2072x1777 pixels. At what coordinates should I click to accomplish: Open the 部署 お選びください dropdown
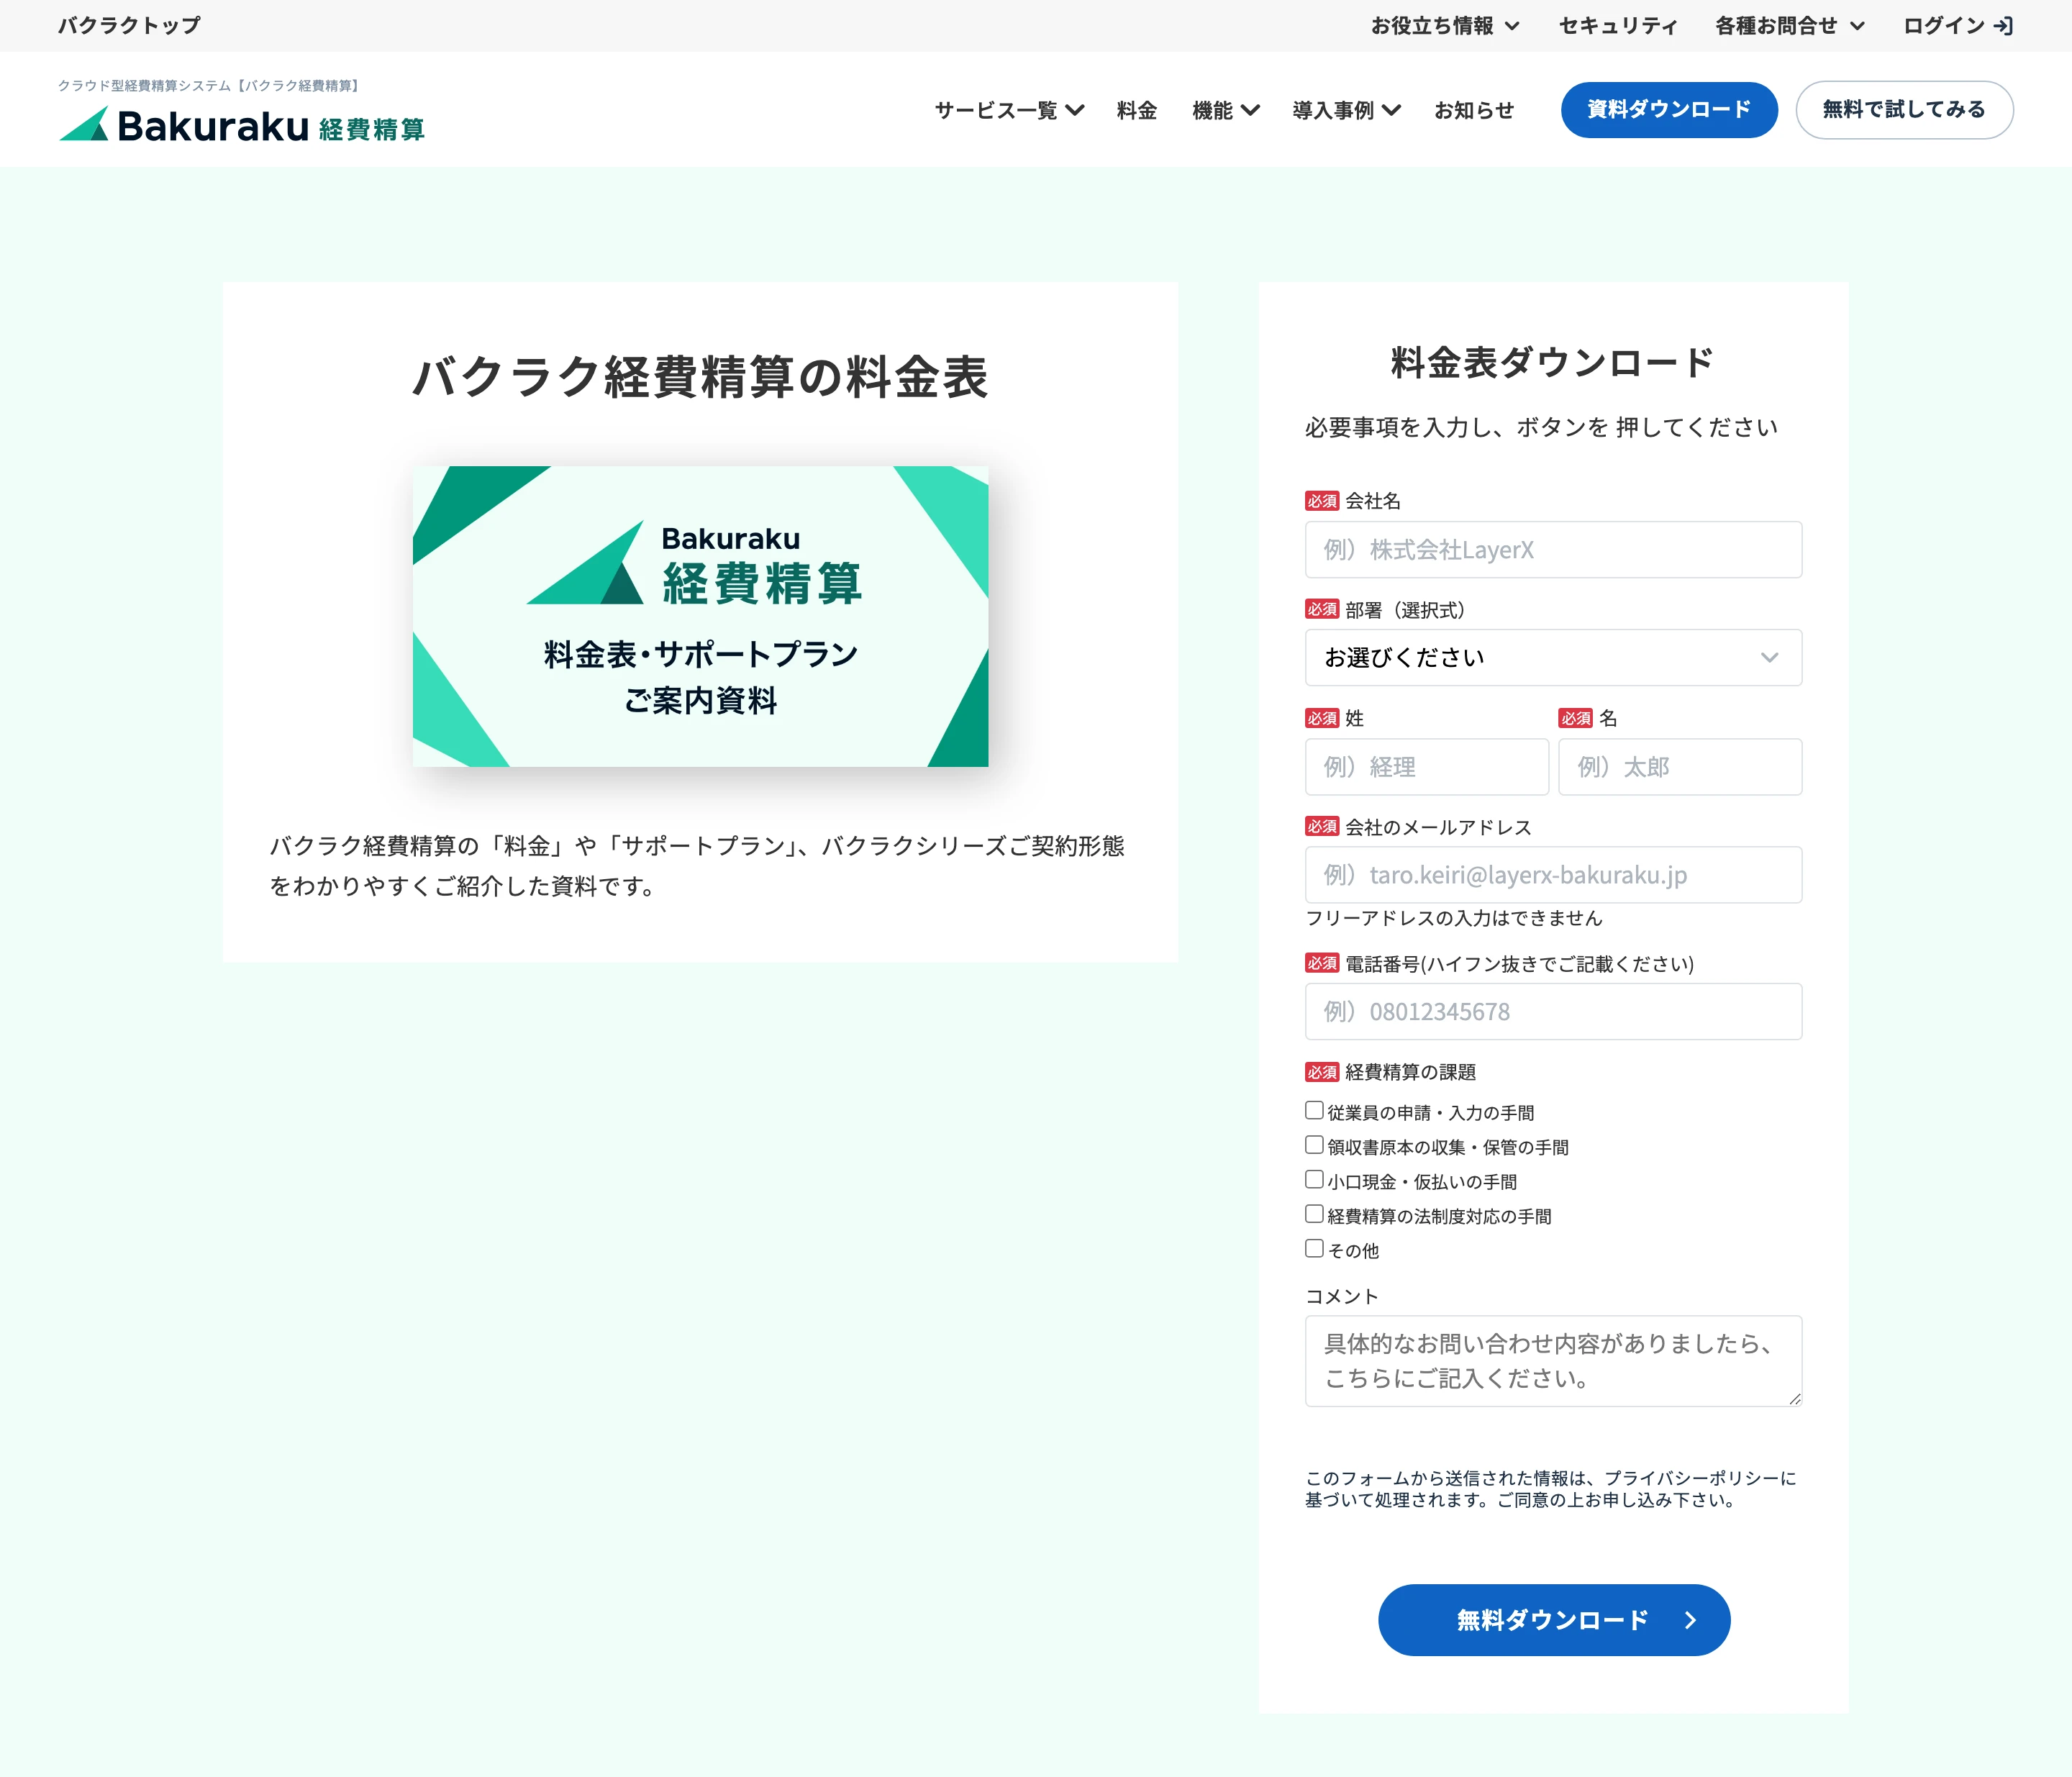(x=1553, y=657)
